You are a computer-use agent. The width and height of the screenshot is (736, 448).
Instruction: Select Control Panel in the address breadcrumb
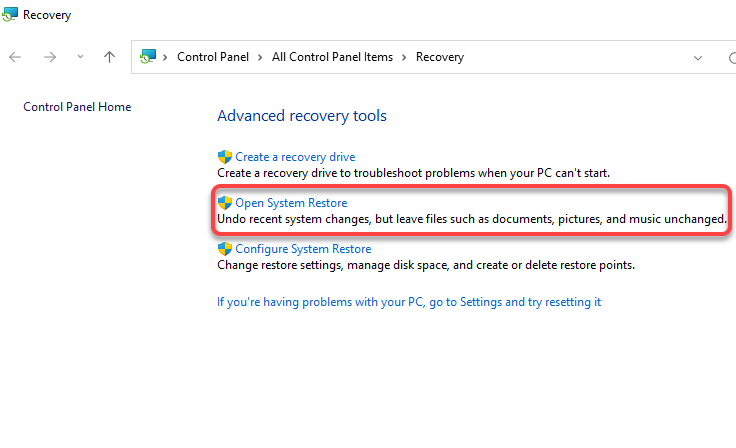[x=213, y=57]
